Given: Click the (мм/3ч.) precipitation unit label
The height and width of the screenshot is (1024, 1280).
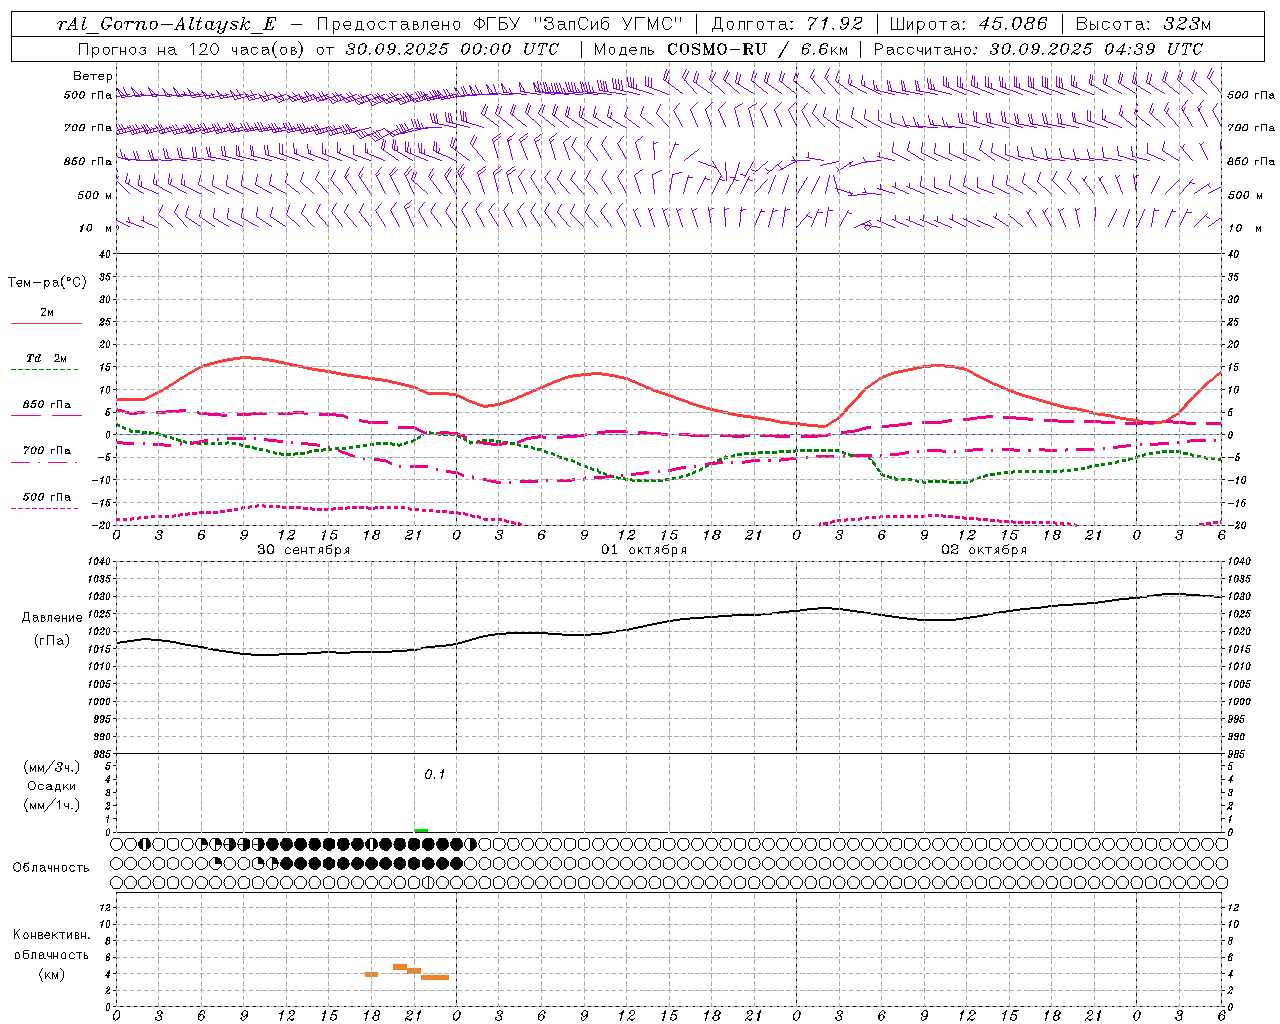Looking at the screenshot, I should 52,767.
